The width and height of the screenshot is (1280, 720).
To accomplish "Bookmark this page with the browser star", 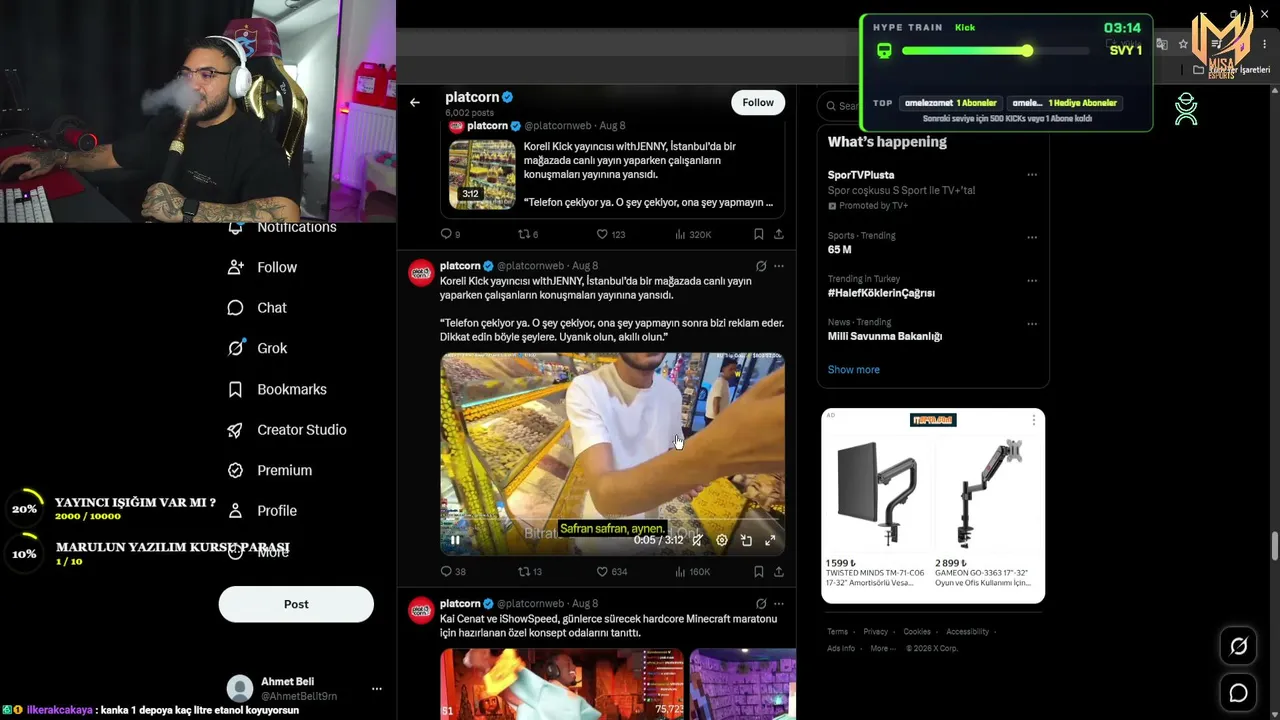I will point(1183,44).
